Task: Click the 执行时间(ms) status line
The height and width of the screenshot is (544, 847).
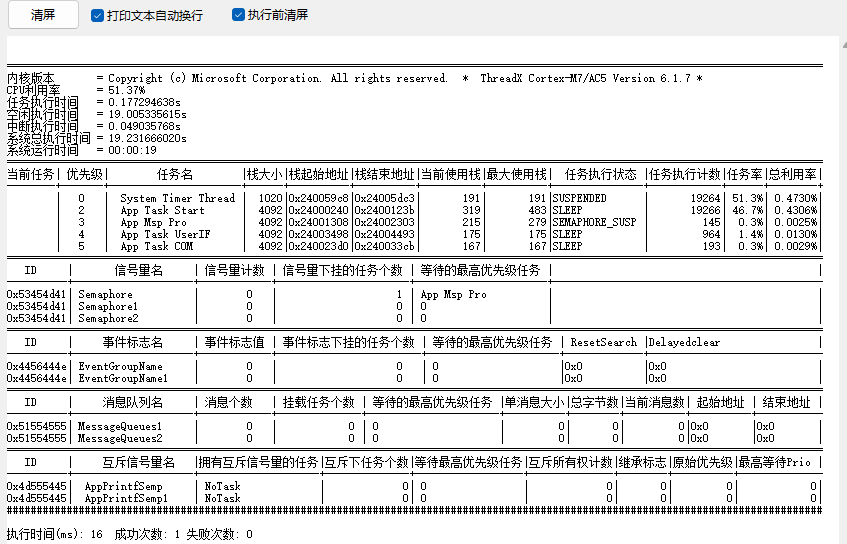Action: (x=55, y=534)
